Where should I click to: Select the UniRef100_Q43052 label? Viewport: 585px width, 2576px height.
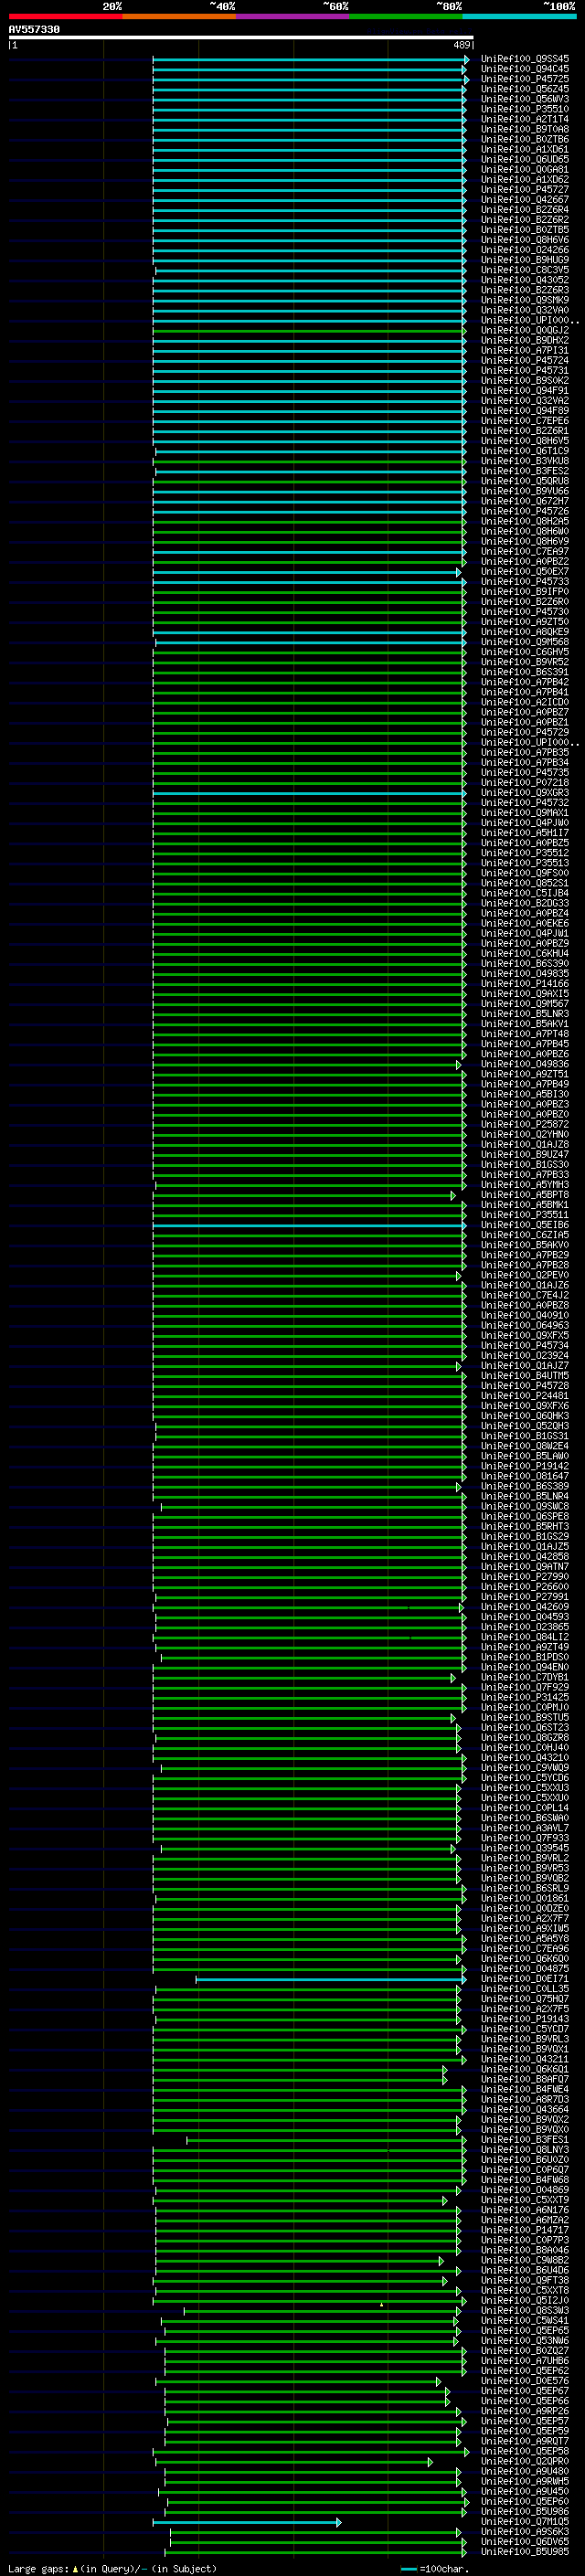pos(525,280)
